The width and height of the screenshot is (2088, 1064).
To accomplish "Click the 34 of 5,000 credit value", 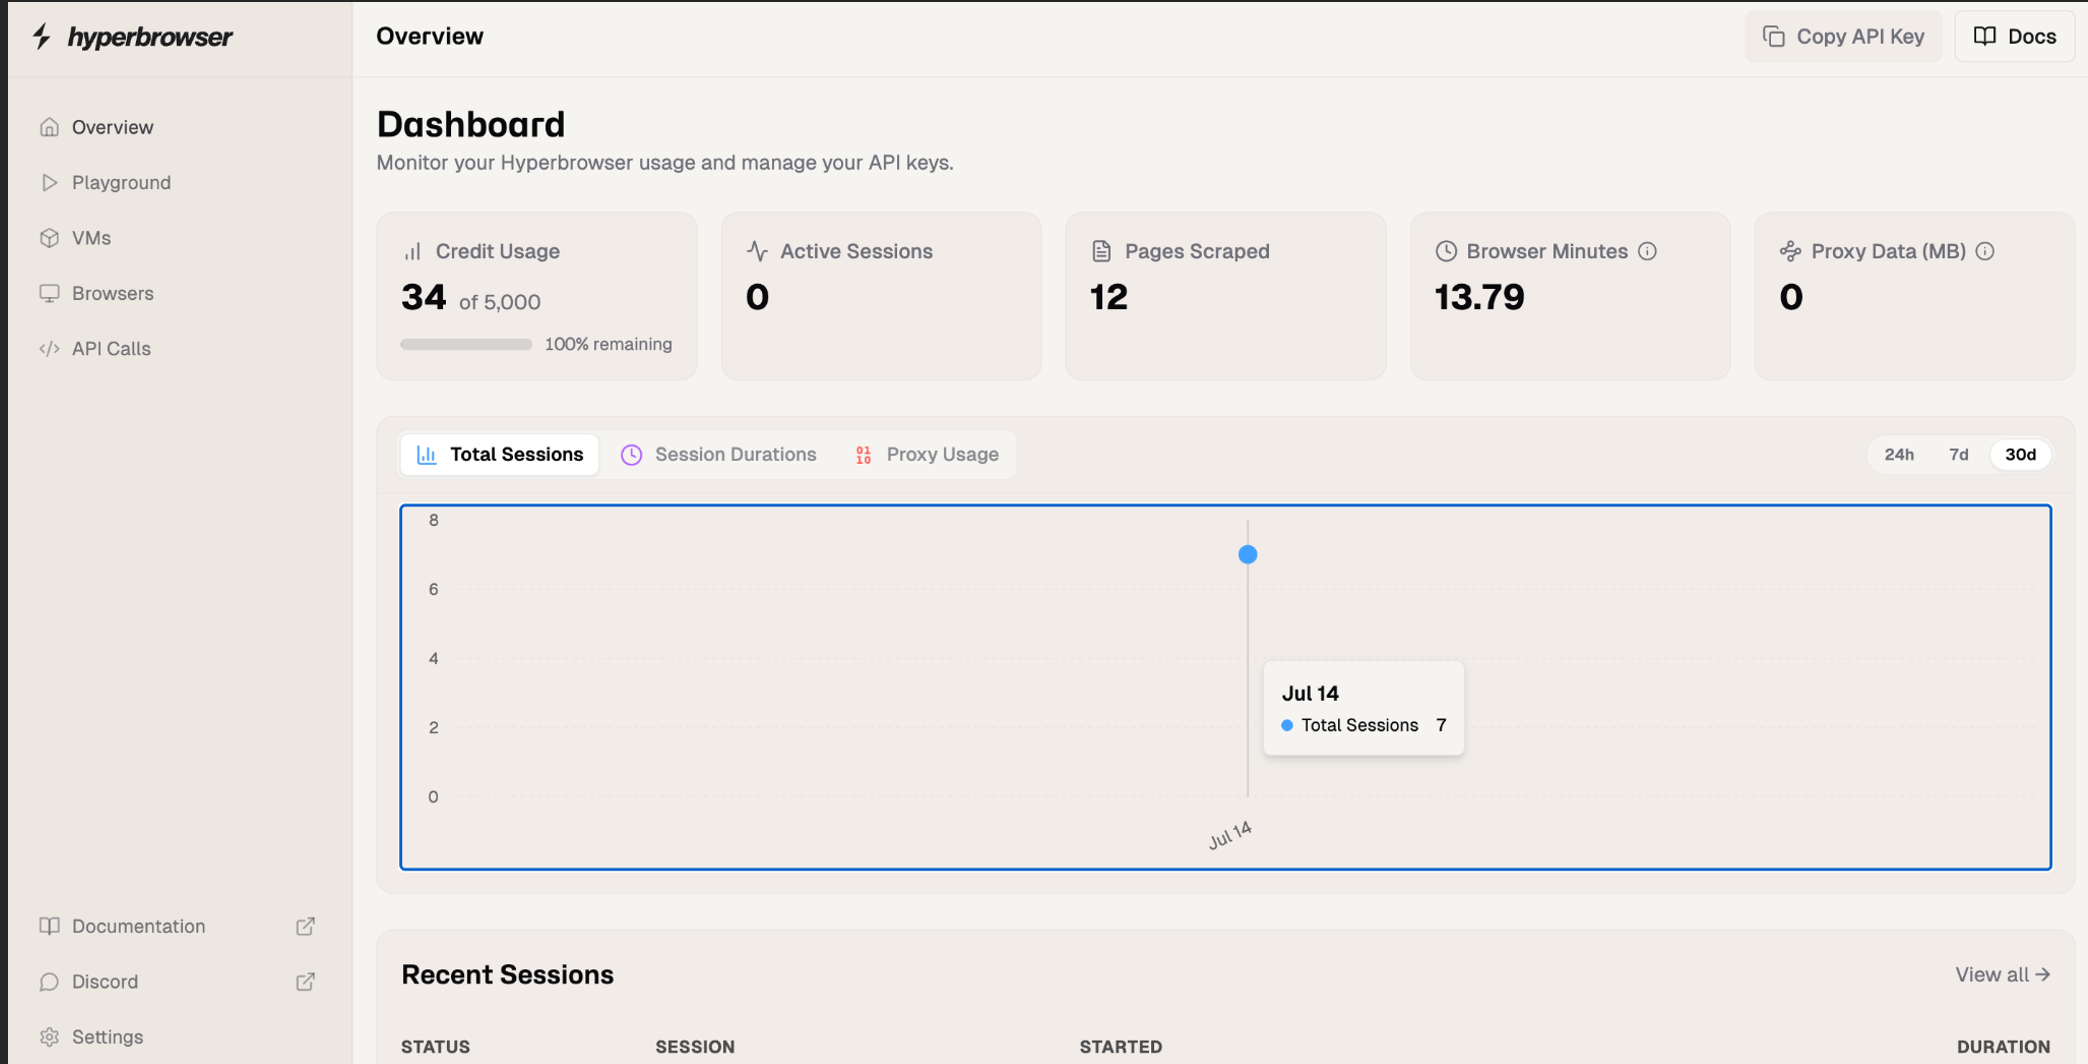I will [x=471, y=298].
